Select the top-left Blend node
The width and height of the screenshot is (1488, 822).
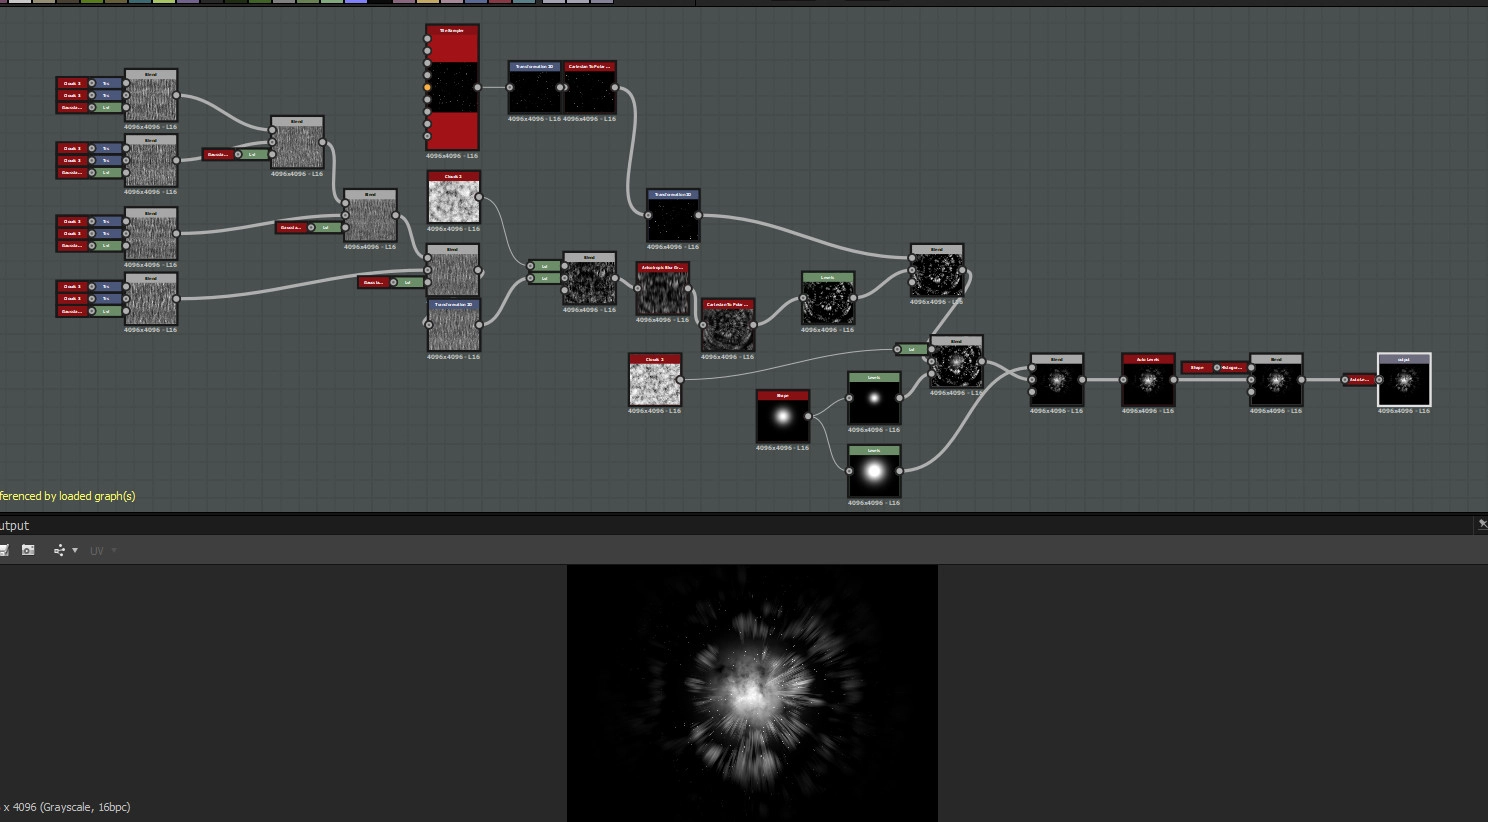point(151,97)
